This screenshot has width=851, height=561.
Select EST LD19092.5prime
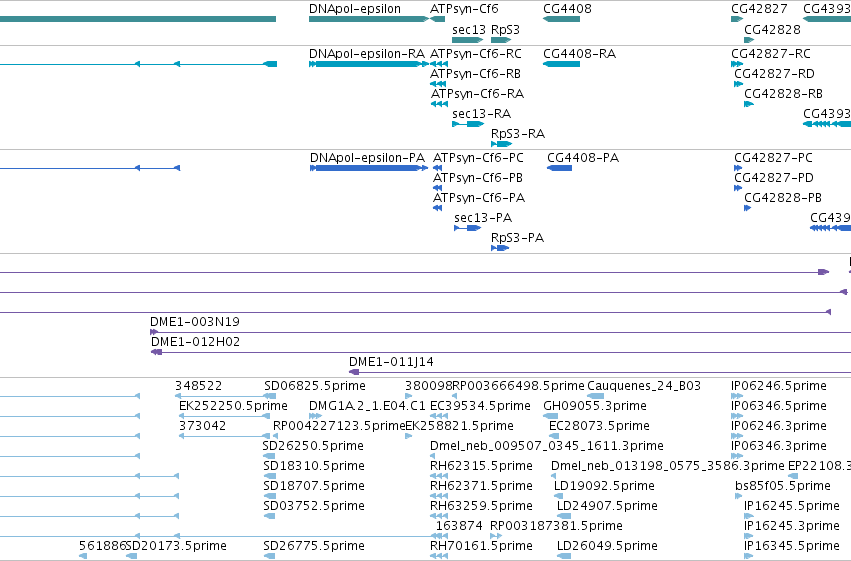pos(558,497)
